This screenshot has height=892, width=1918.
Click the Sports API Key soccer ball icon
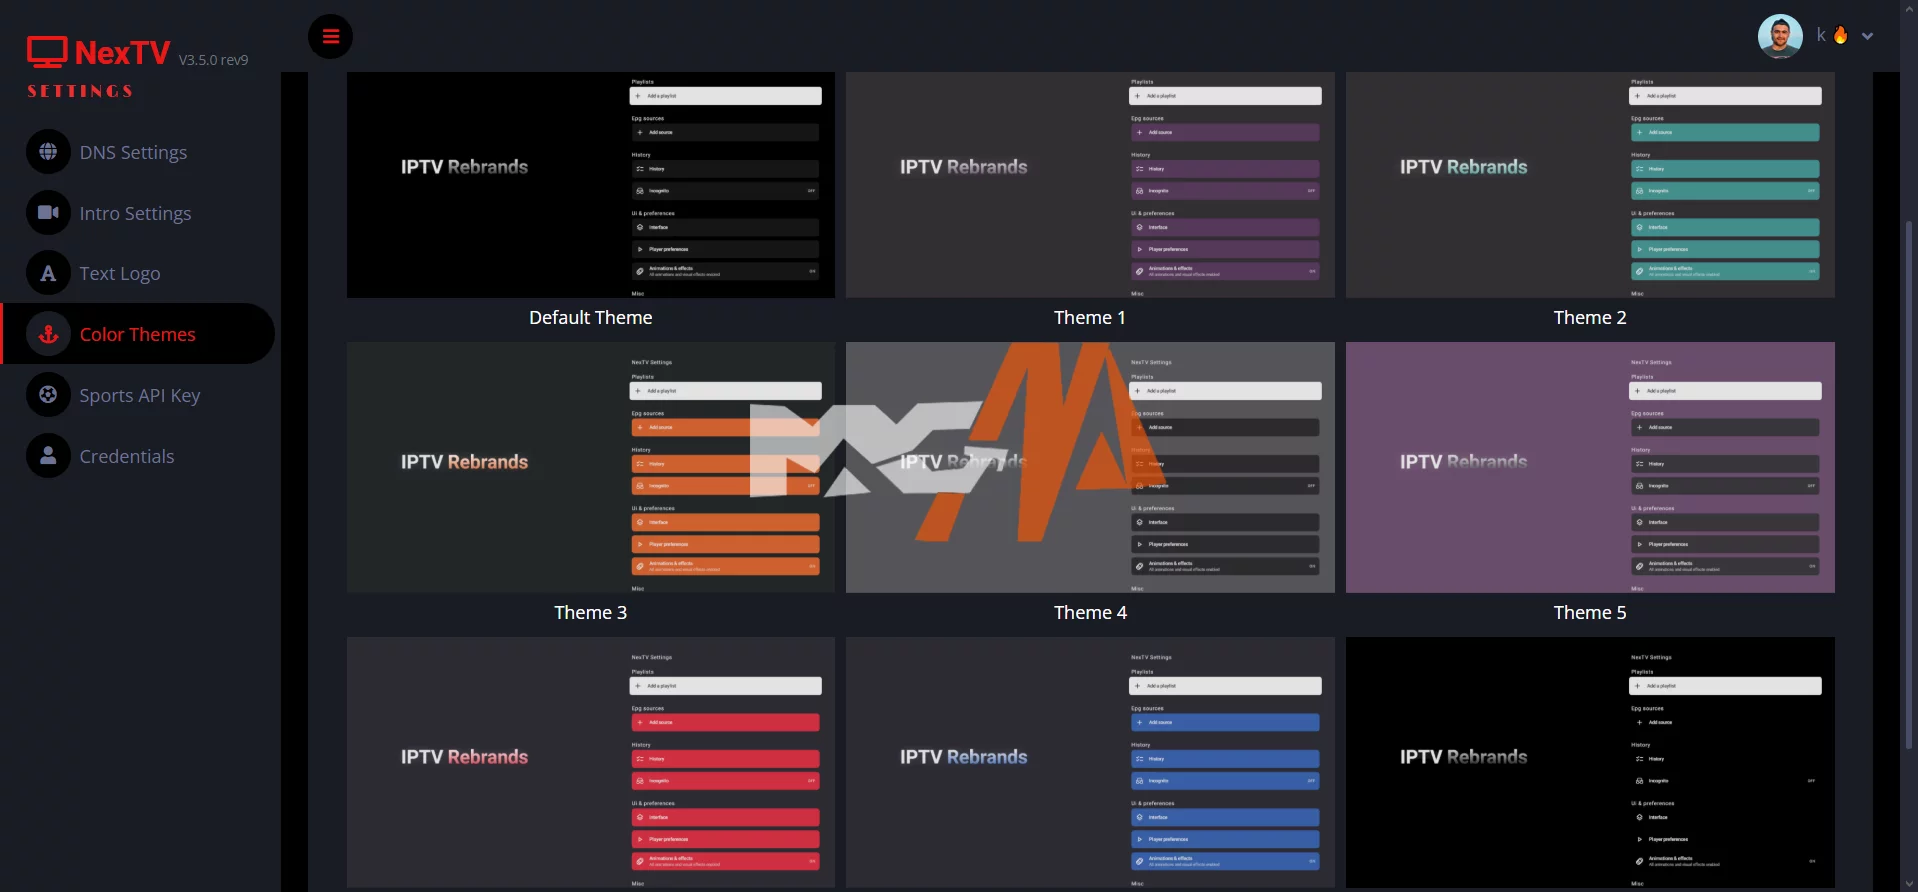pyautogui.click(x=48, y=395)
